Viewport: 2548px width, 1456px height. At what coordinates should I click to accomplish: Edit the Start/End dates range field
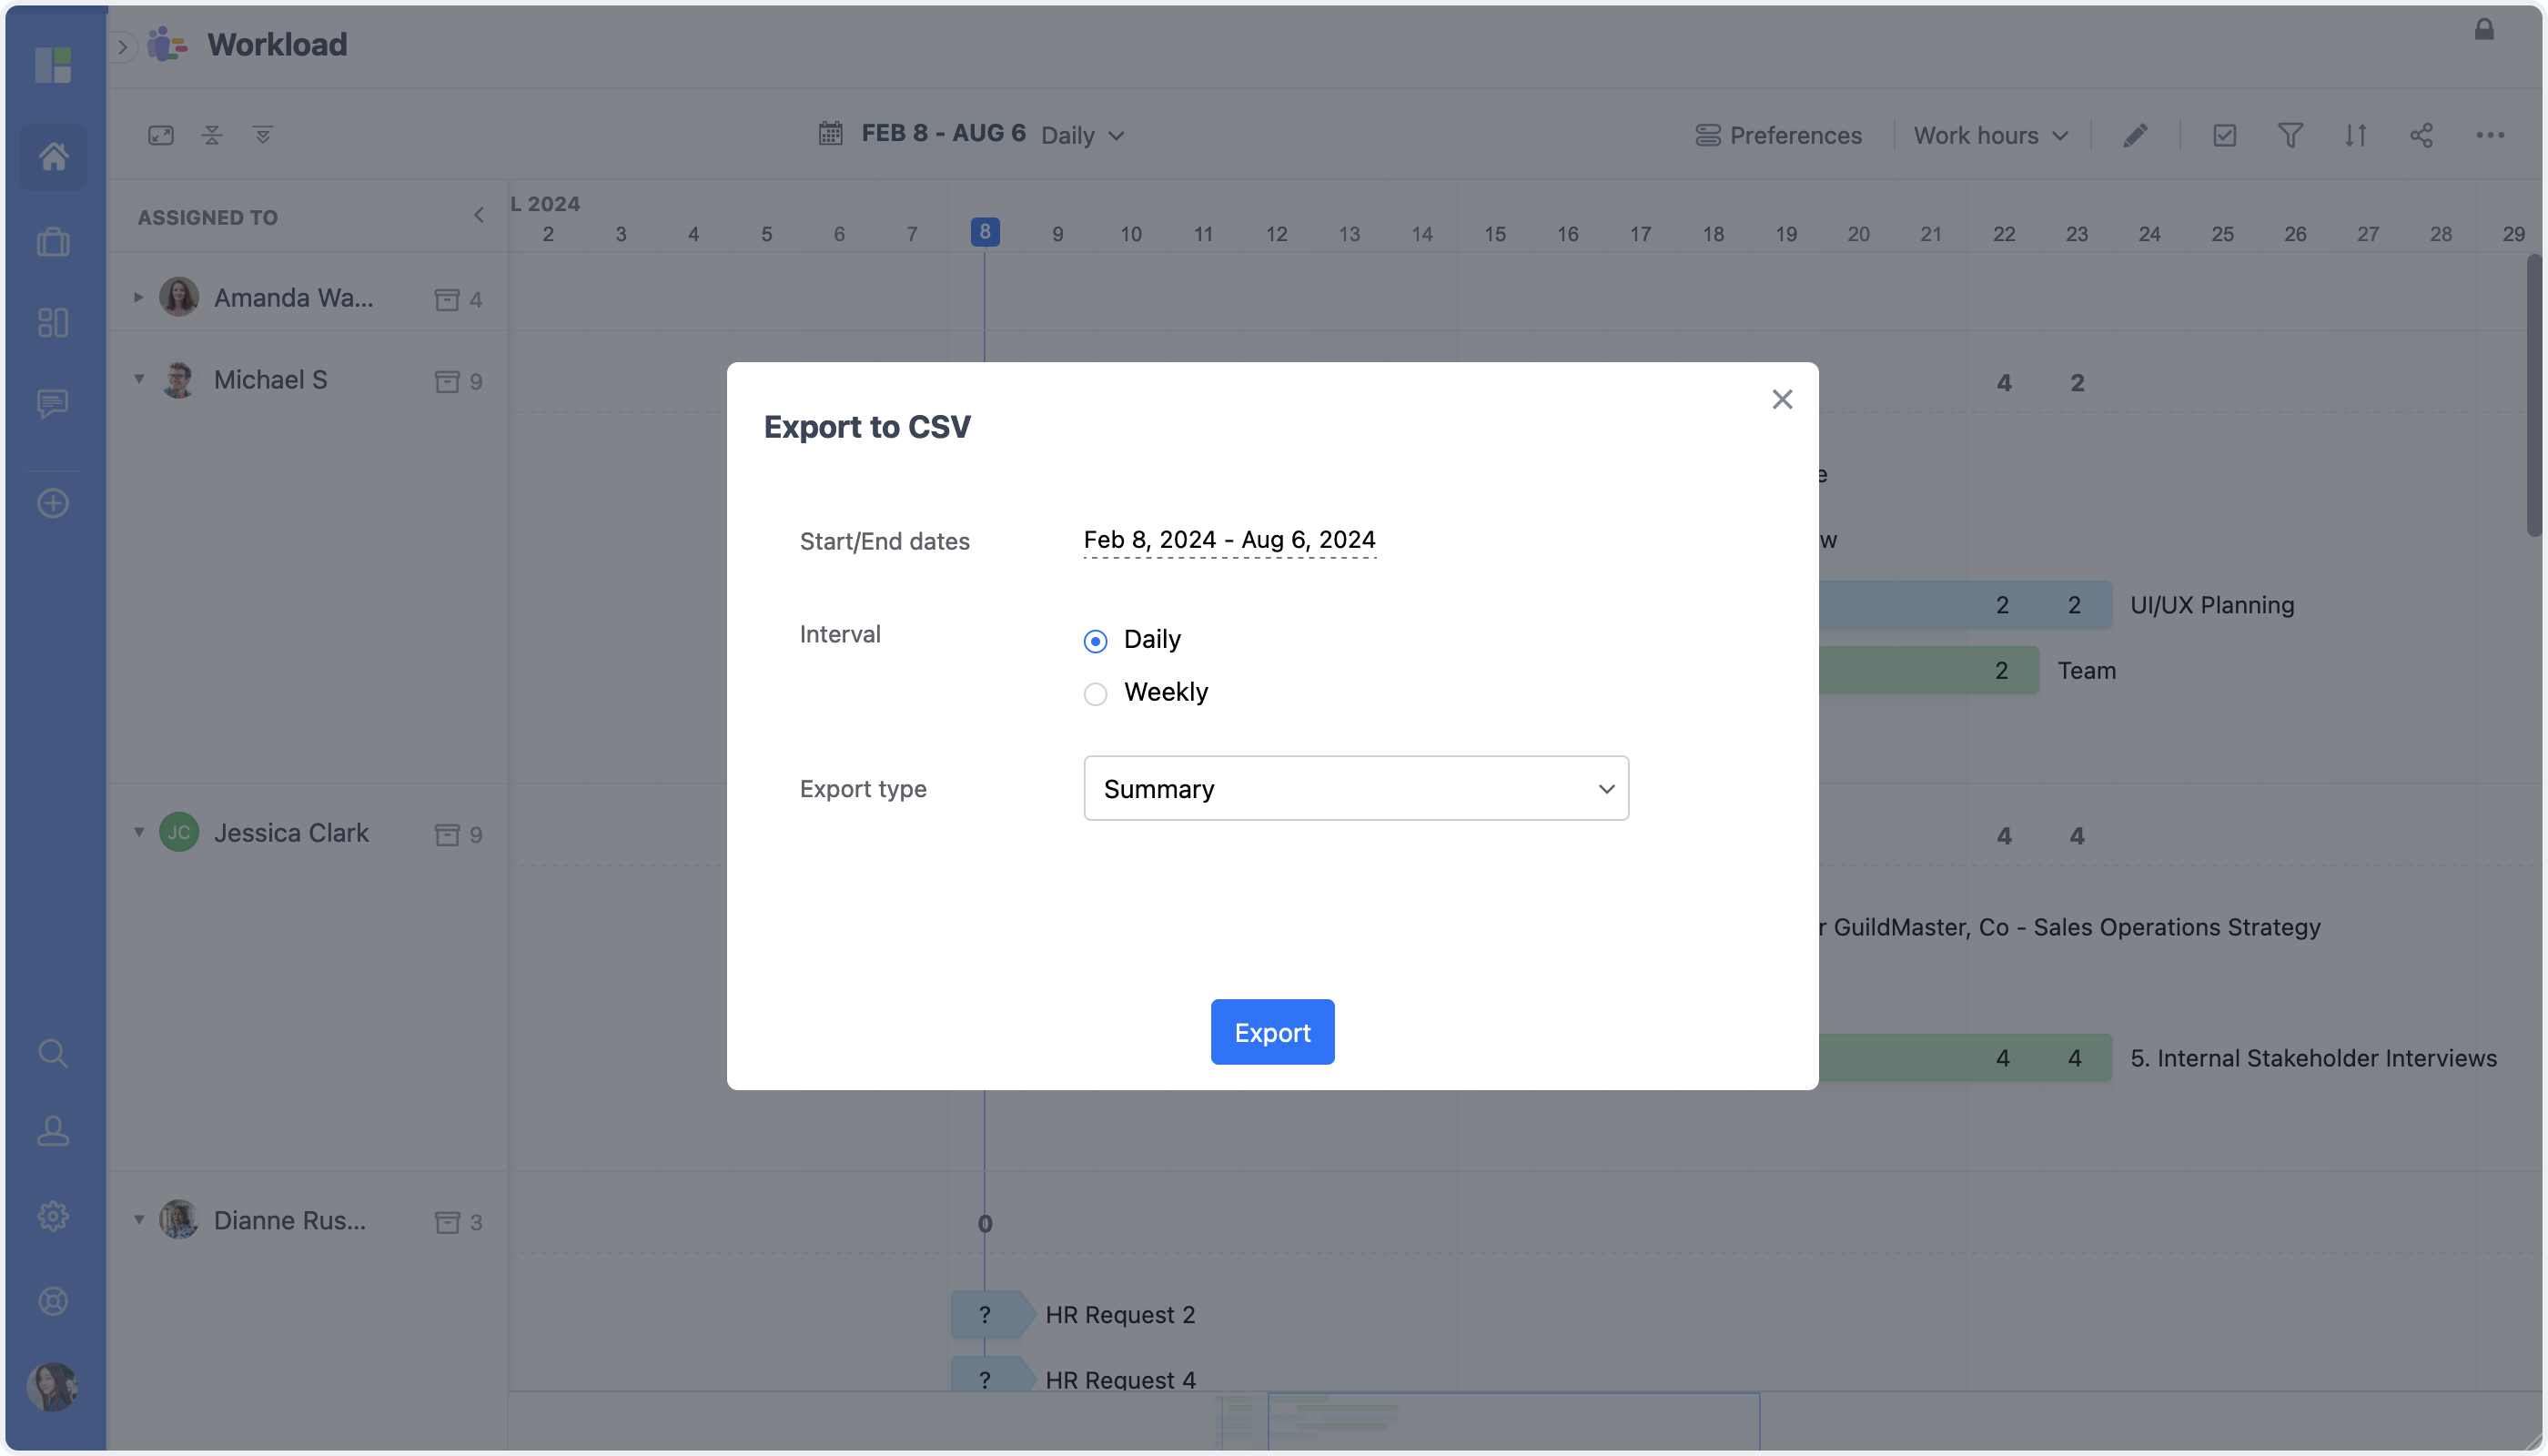pyautogui.click(x=1229, y=540)
